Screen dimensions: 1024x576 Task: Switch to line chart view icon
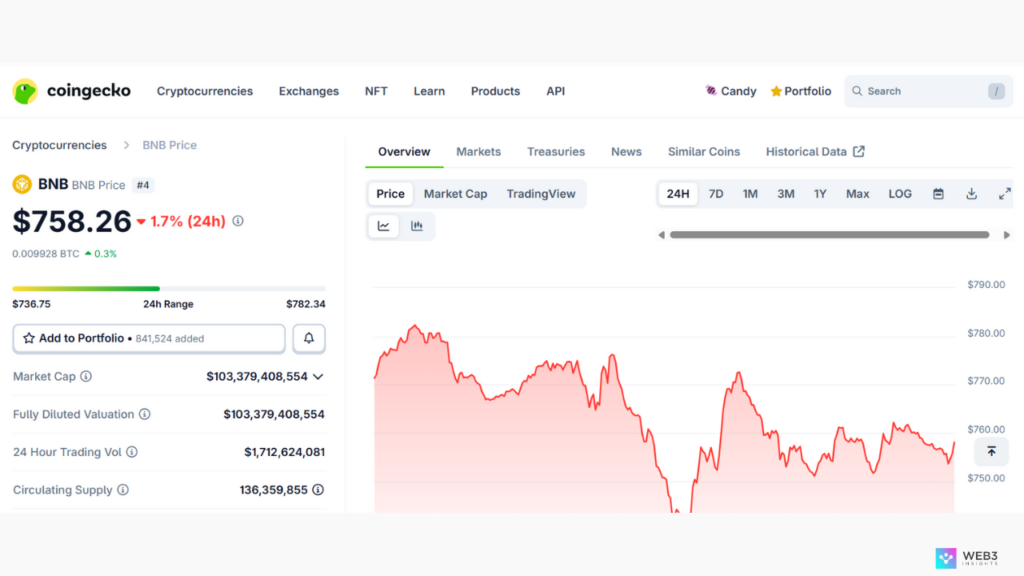click(384, 226)
